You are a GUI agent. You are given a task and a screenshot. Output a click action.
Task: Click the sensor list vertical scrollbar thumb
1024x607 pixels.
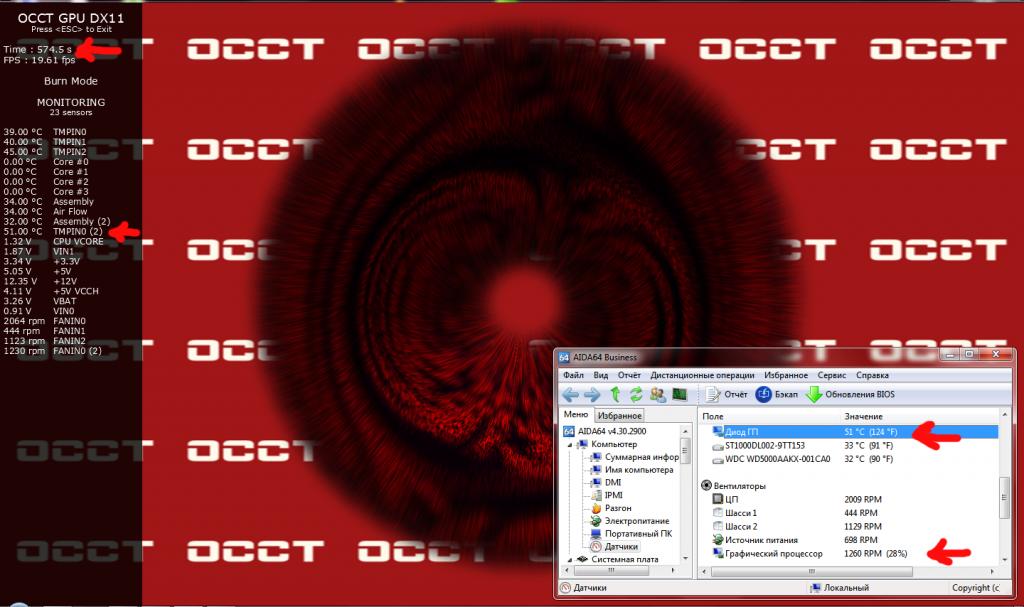1004,498
